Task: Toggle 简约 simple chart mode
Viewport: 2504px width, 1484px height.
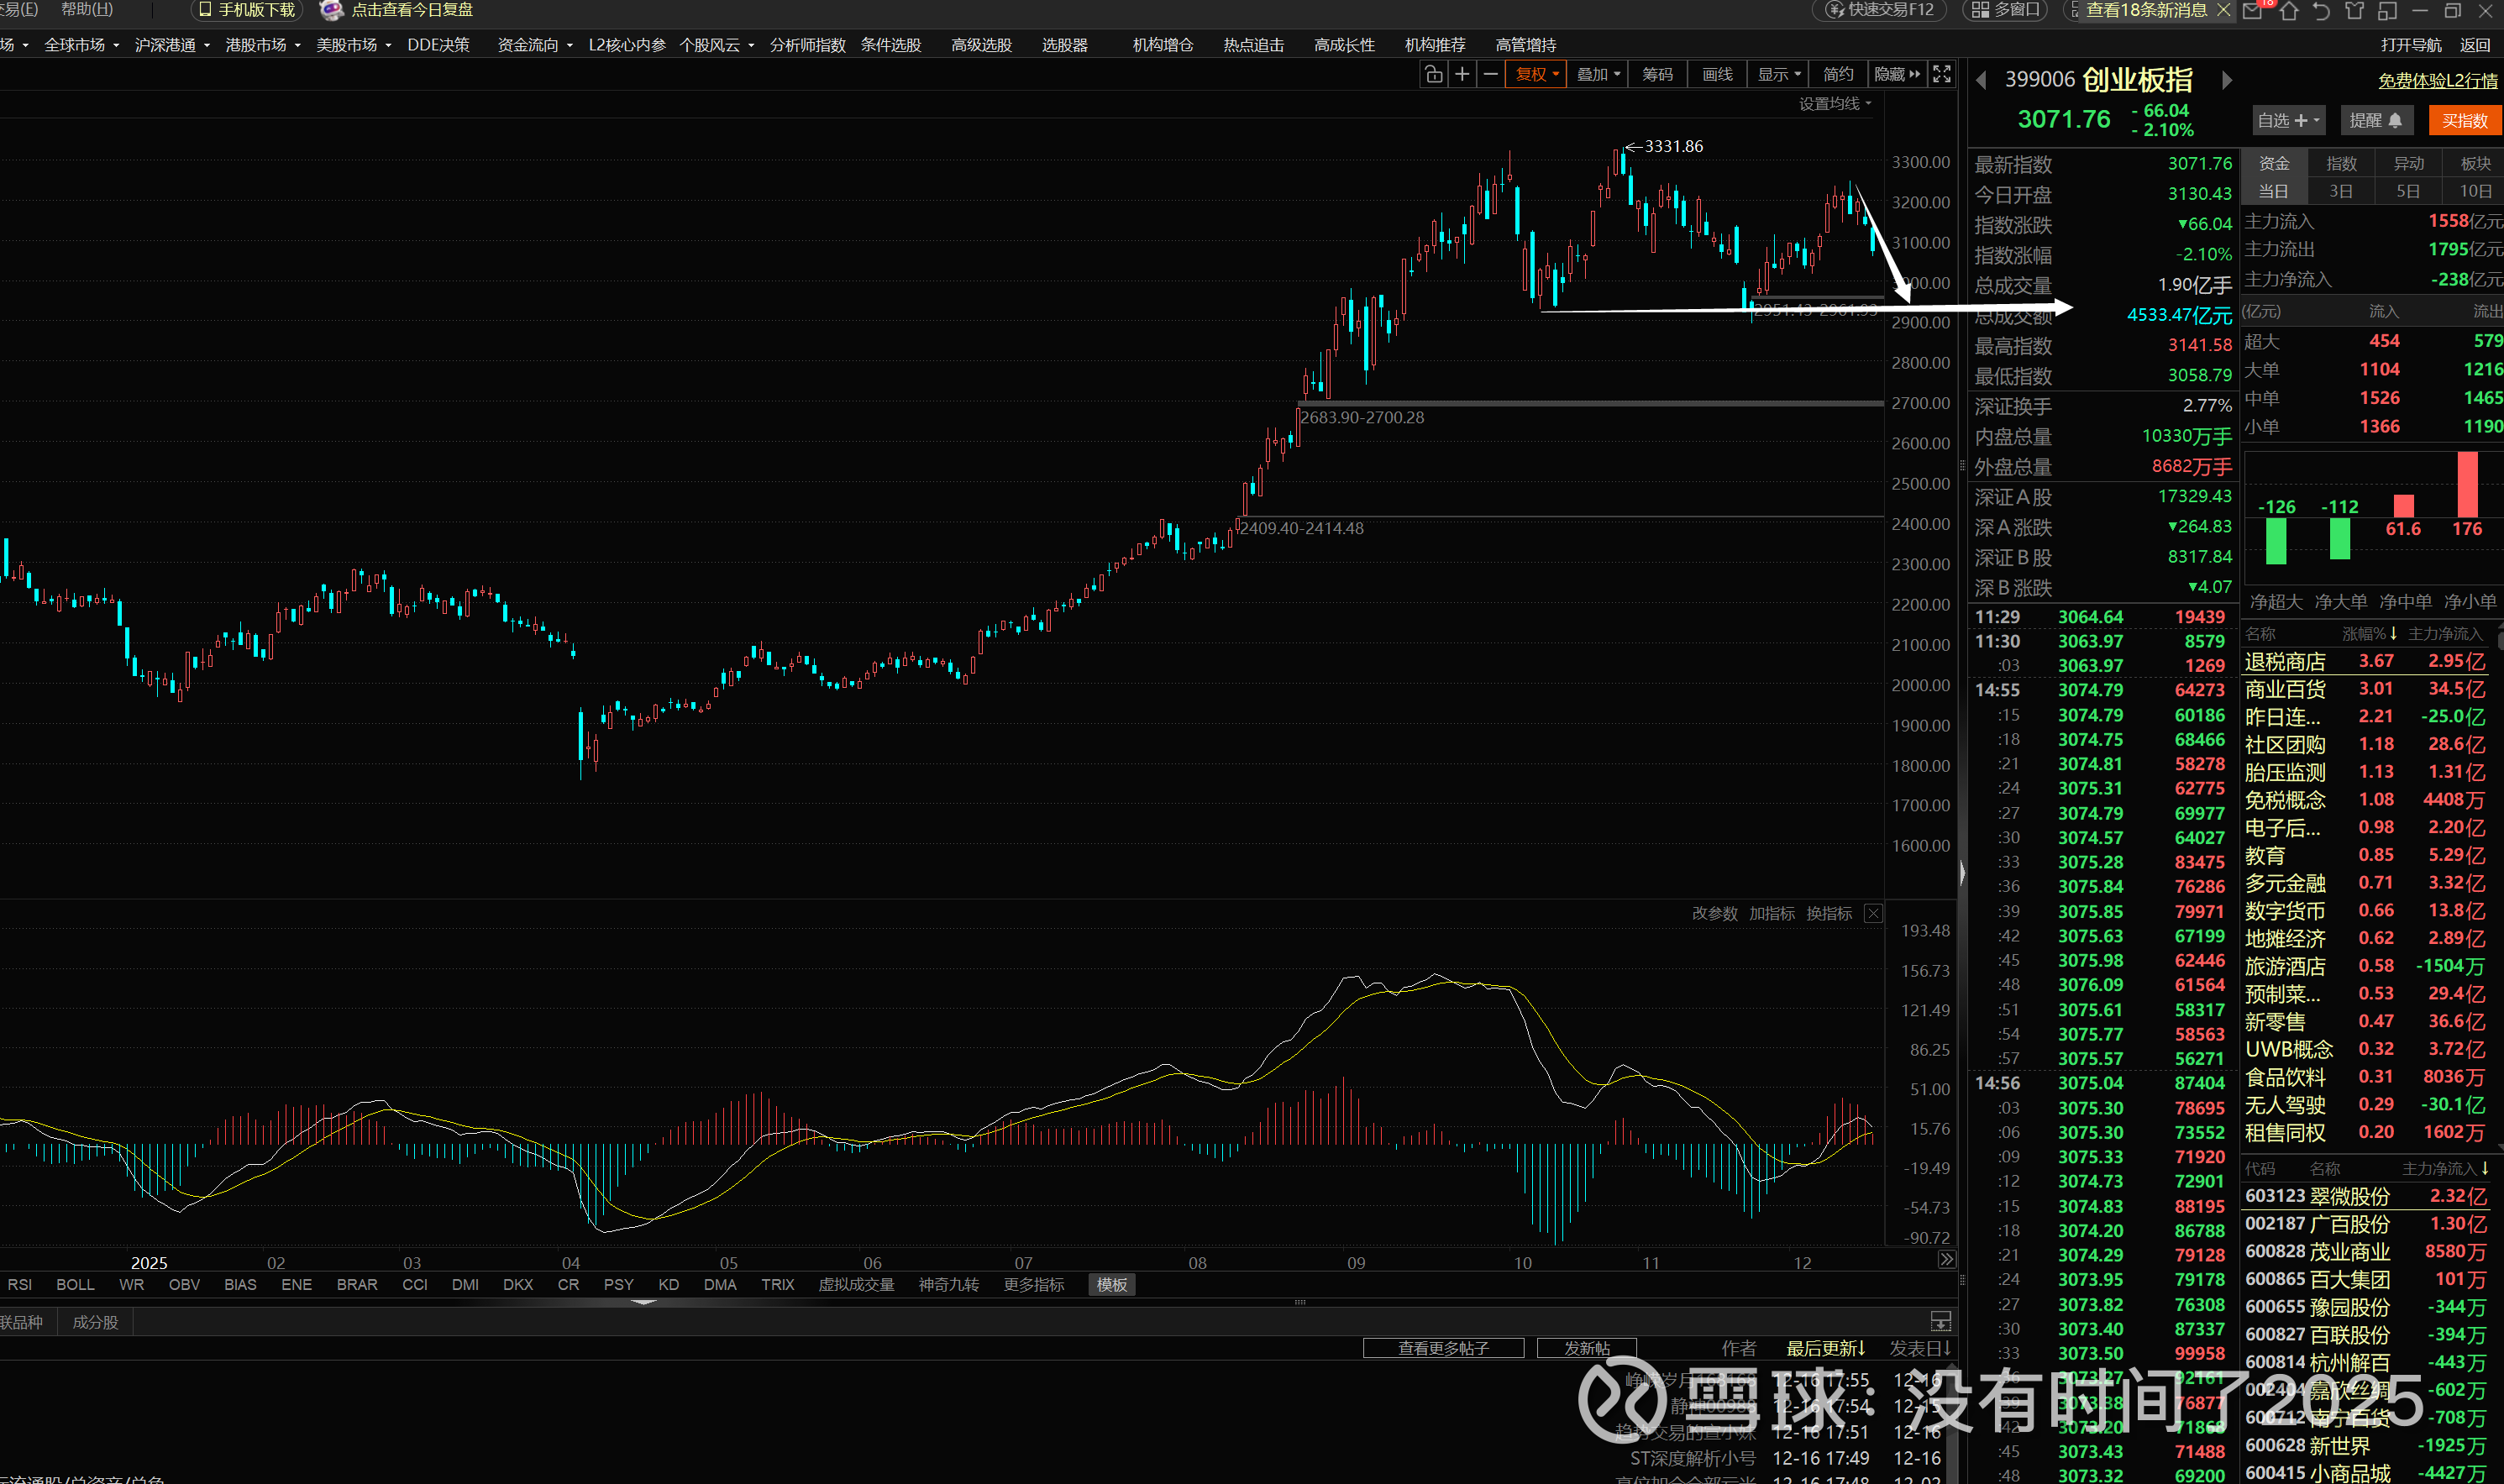Action: click(1838, 74)
